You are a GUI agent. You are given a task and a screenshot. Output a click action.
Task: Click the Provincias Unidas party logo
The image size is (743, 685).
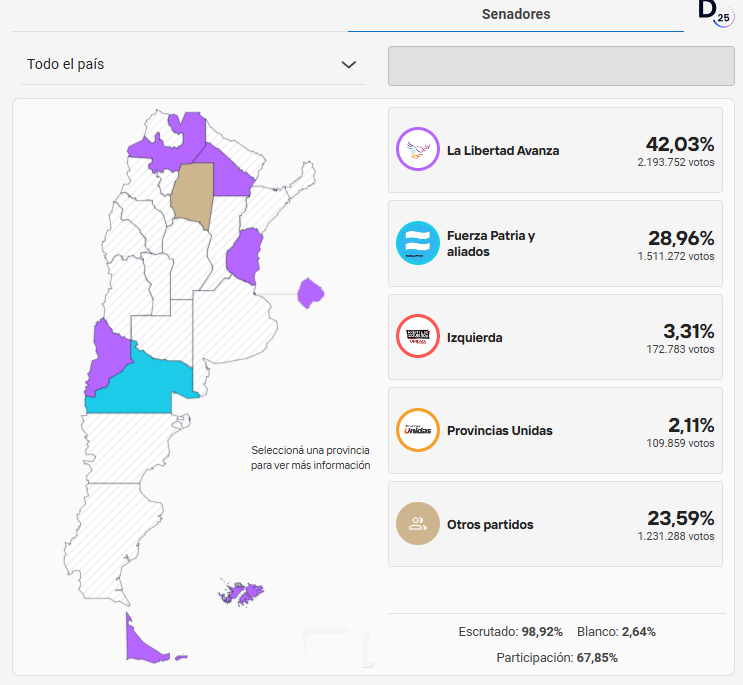coord(418,430)
